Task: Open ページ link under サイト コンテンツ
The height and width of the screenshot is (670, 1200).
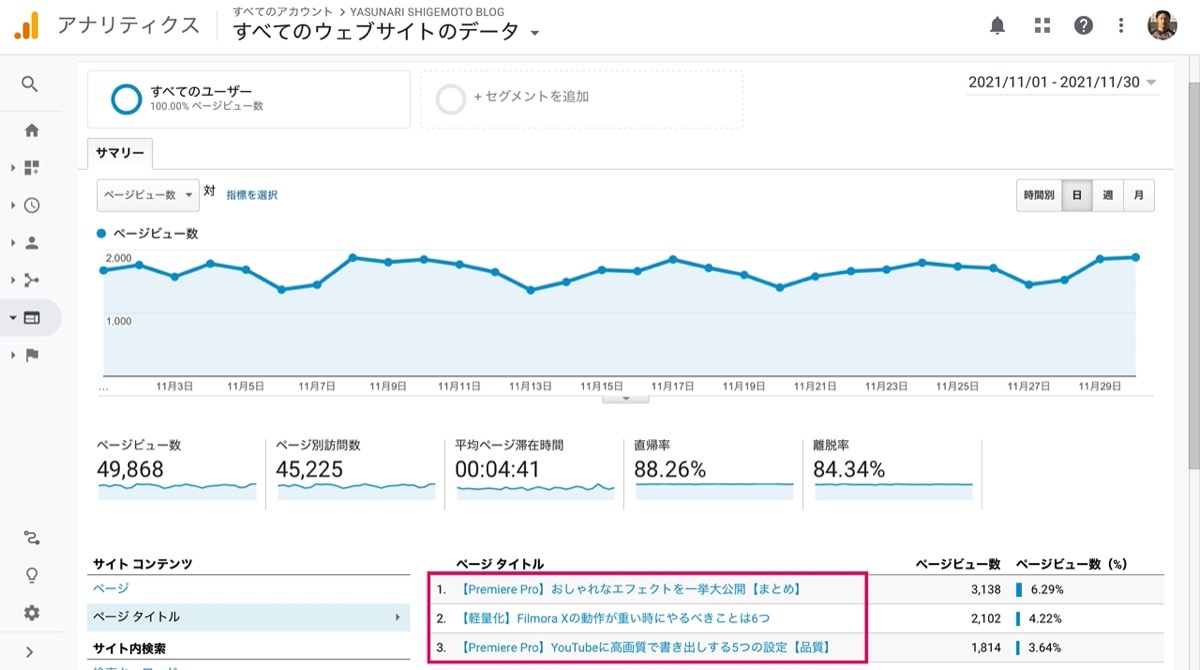Action: pyautogui.click(x=110, y=588)
